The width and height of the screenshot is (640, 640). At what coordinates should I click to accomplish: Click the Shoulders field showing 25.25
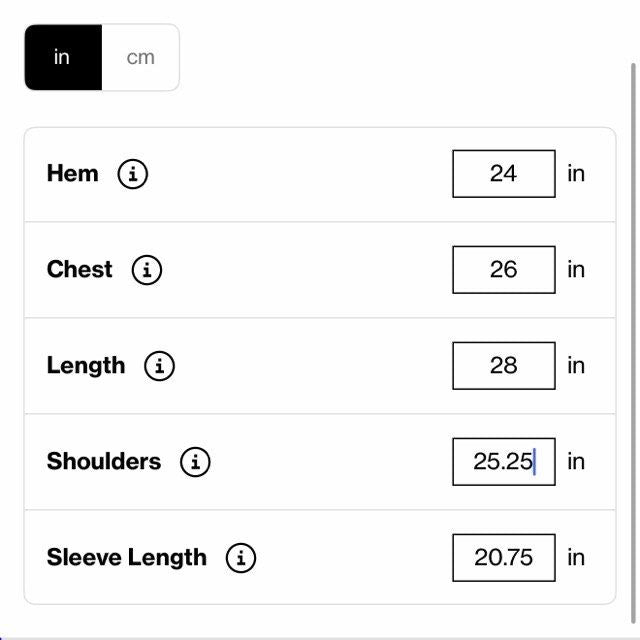coord(503,462)
